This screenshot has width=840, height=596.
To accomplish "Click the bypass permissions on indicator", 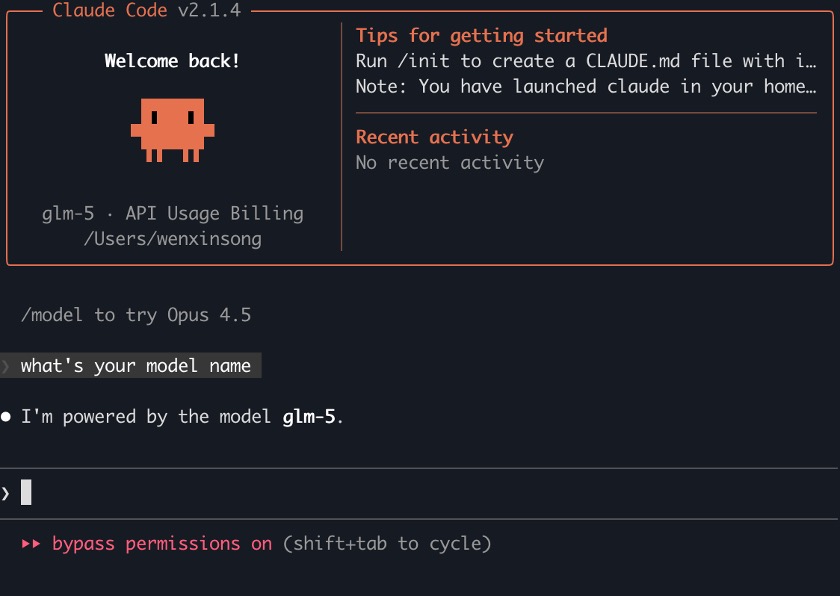I will point(162,544).
